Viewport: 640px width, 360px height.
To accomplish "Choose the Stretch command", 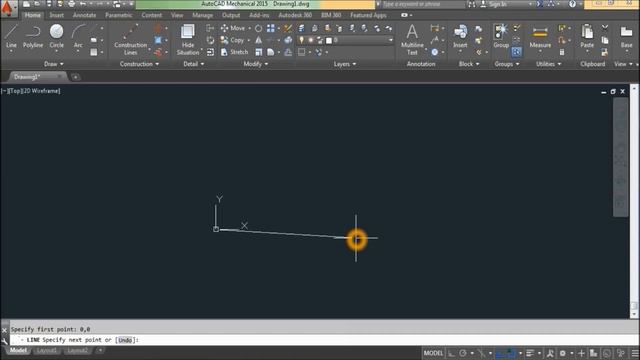I will [234, 52].
